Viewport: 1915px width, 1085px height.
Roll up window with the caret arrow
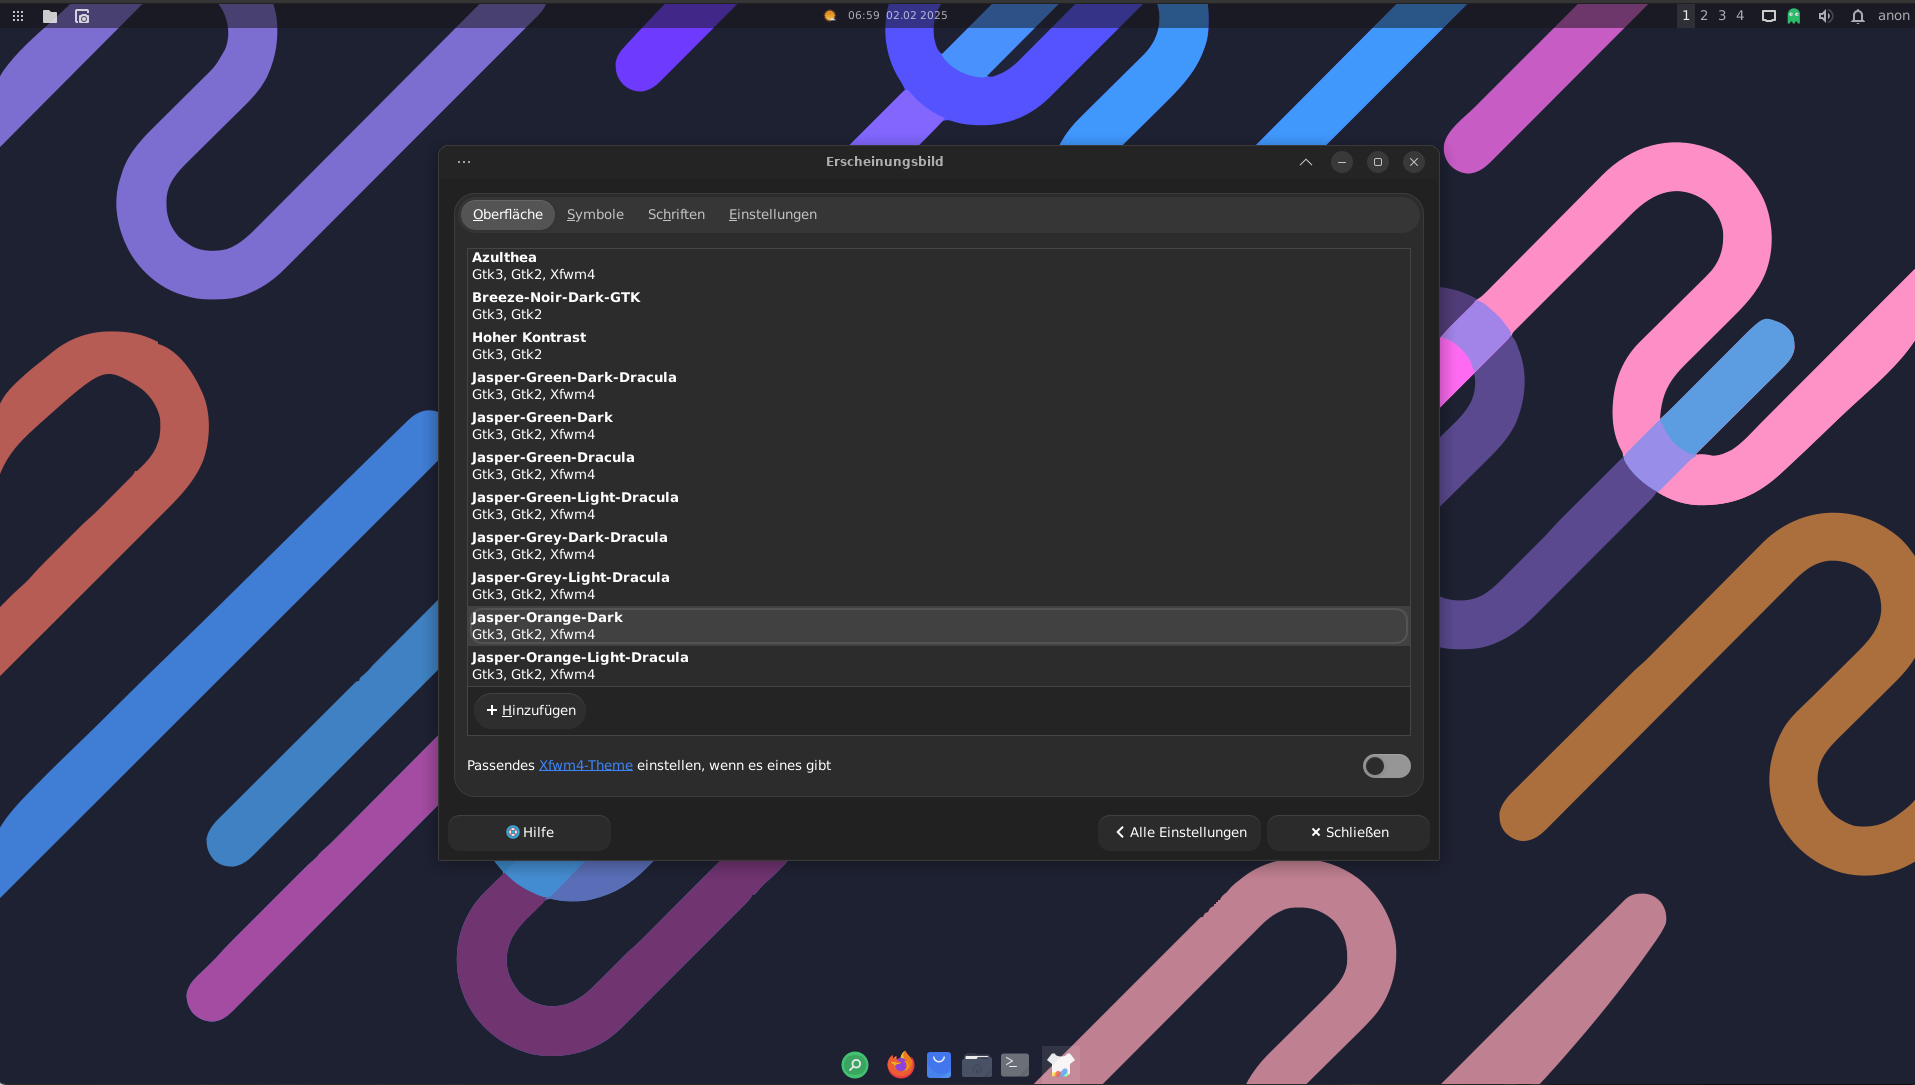(x=1306, y=162)
